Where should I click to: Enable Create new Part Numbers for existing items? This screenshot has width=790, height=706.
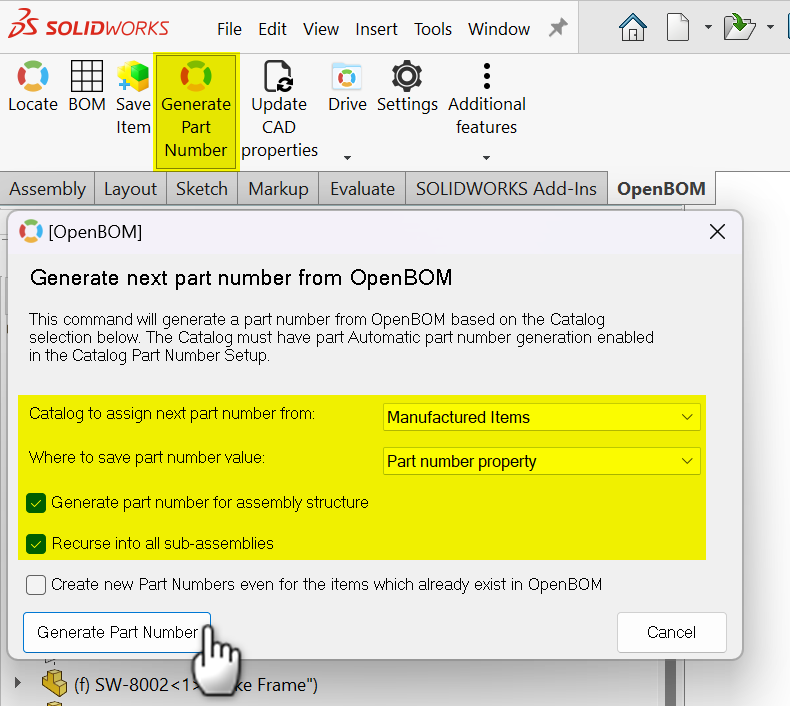[37, 585]
